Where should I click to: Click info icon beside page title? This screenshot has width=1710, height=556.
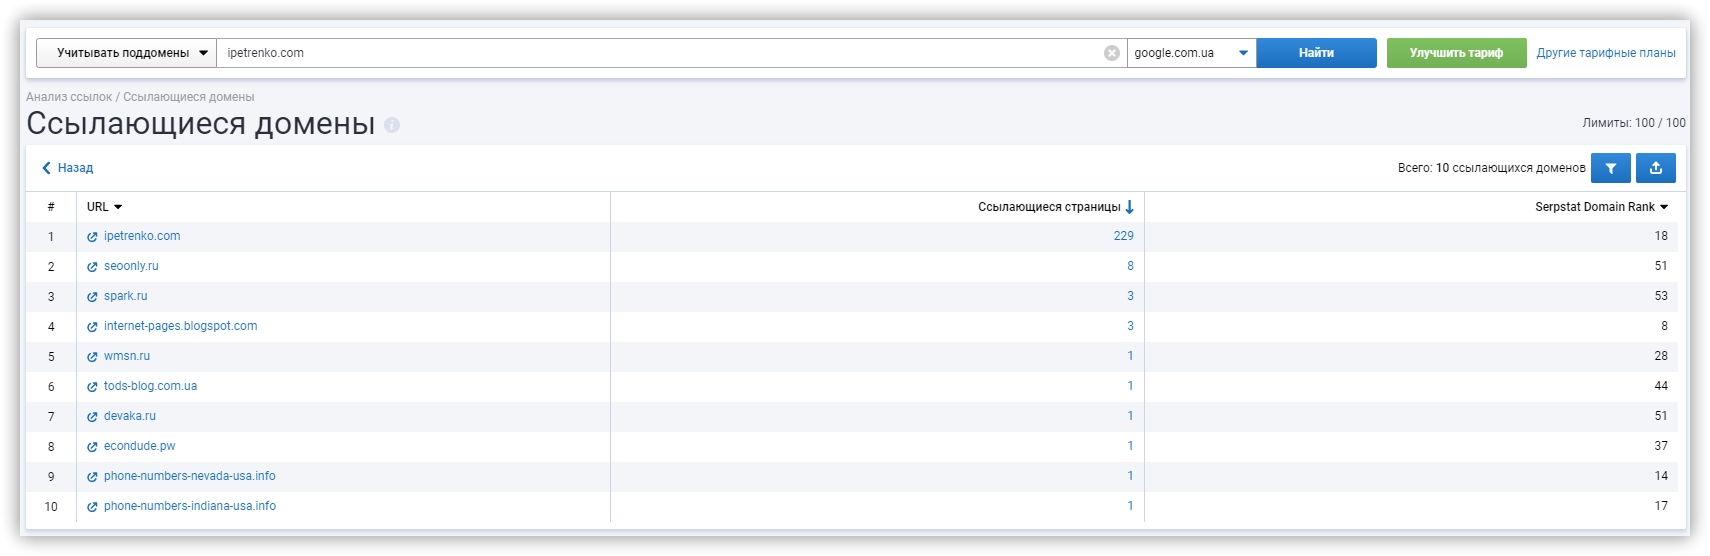tap(392, 125)
